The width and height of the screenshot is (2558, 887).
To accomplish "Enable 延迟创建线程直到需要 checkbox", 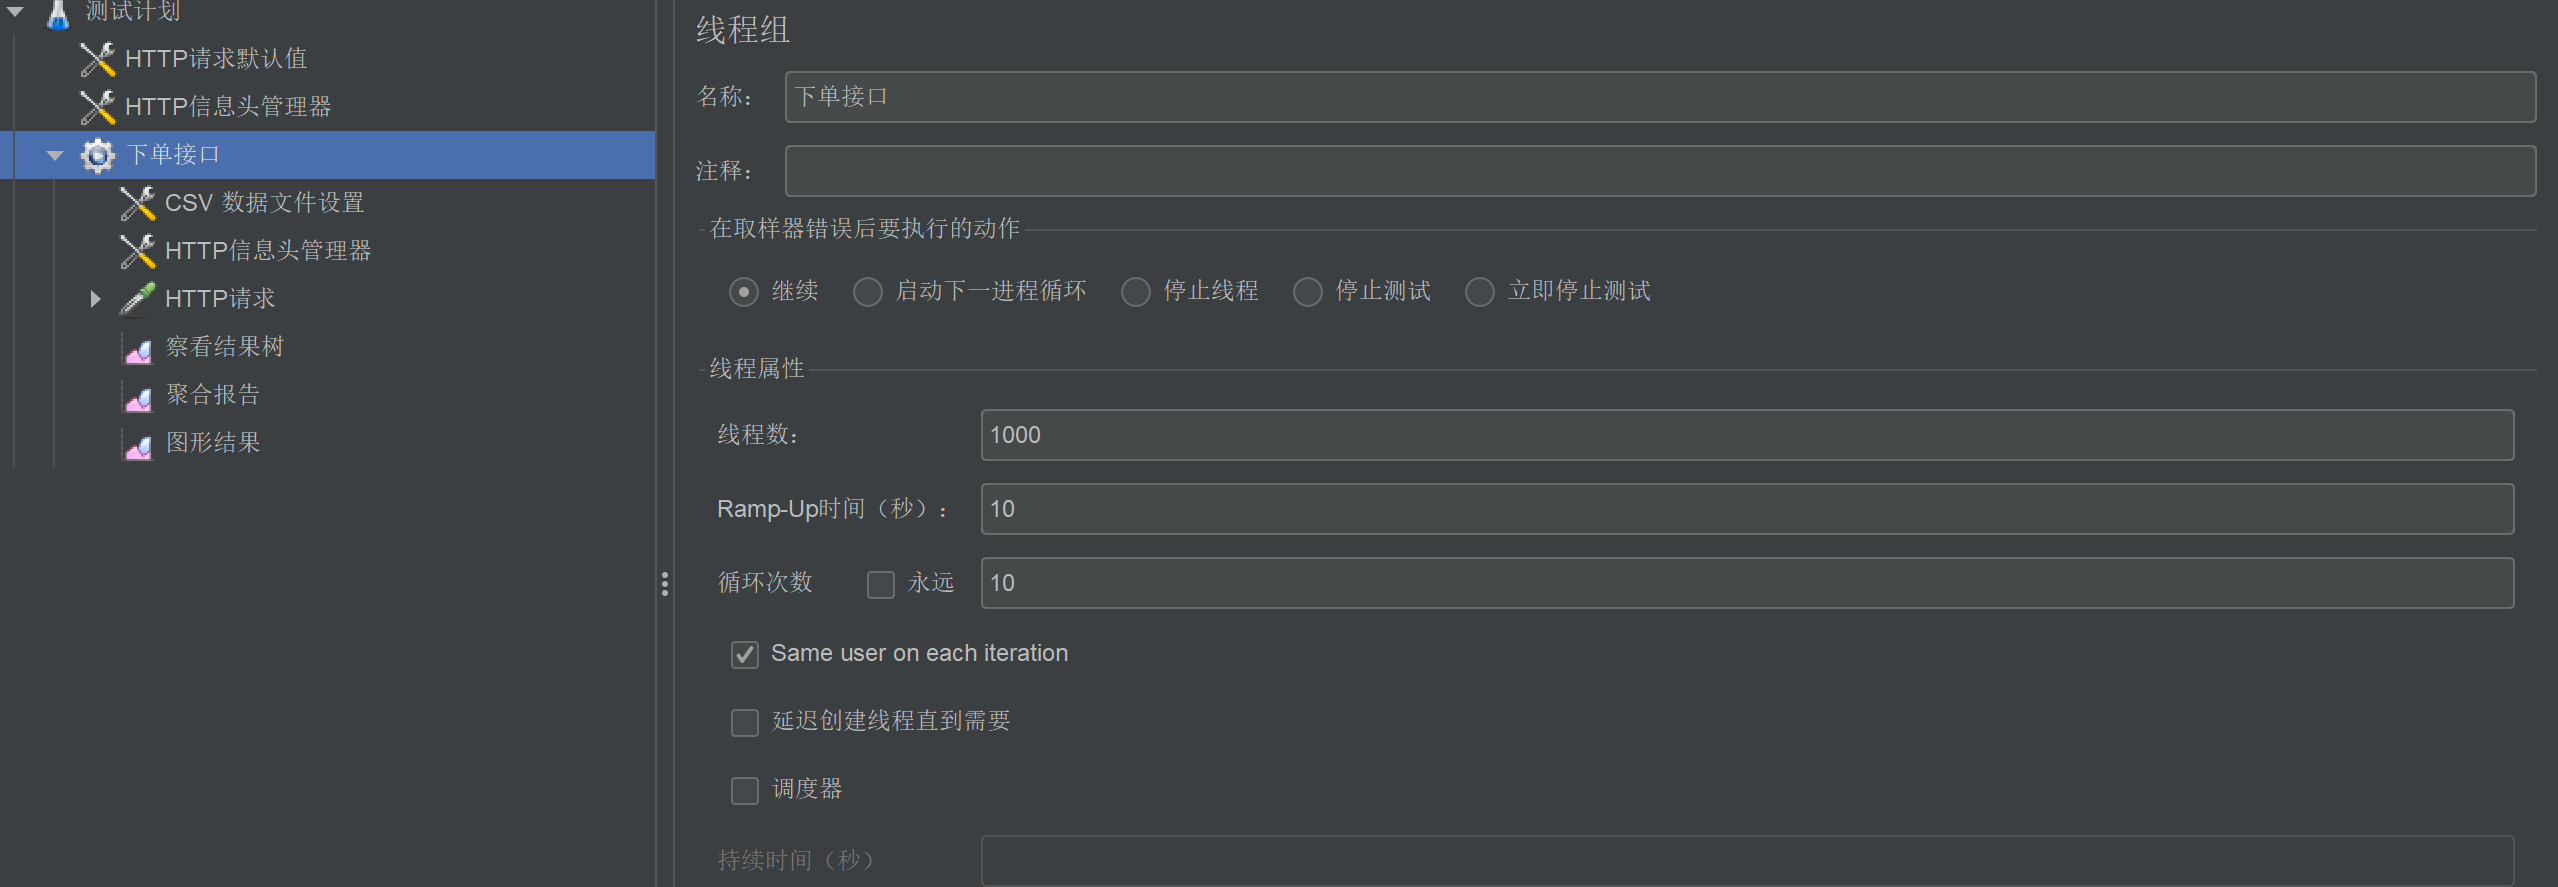I will 745,722.
